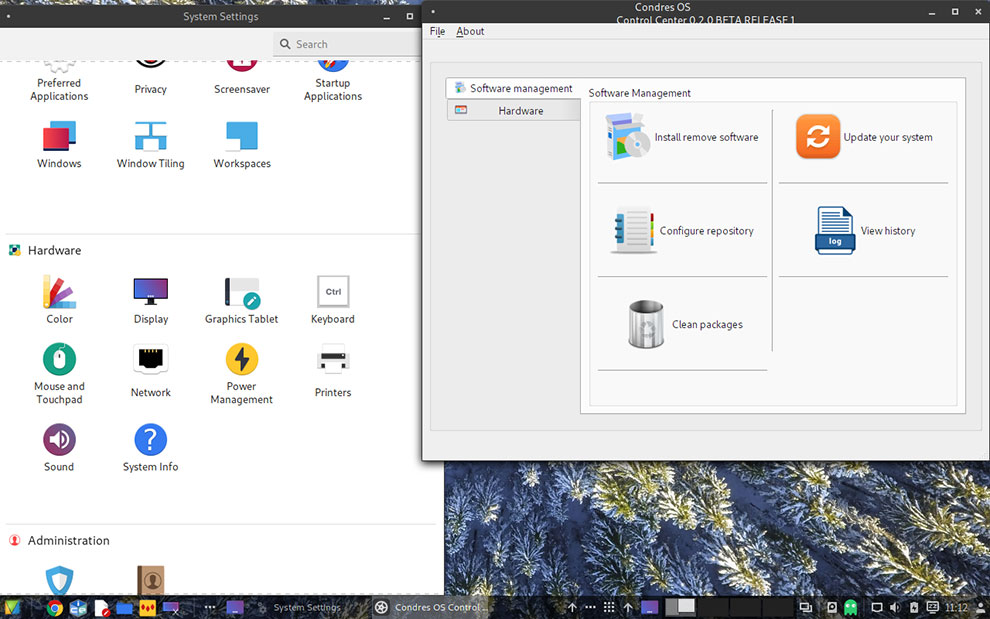The height and width of the screenshot is (619, 990).
Task: Open Screensaver settings
Action: [242, 78]
